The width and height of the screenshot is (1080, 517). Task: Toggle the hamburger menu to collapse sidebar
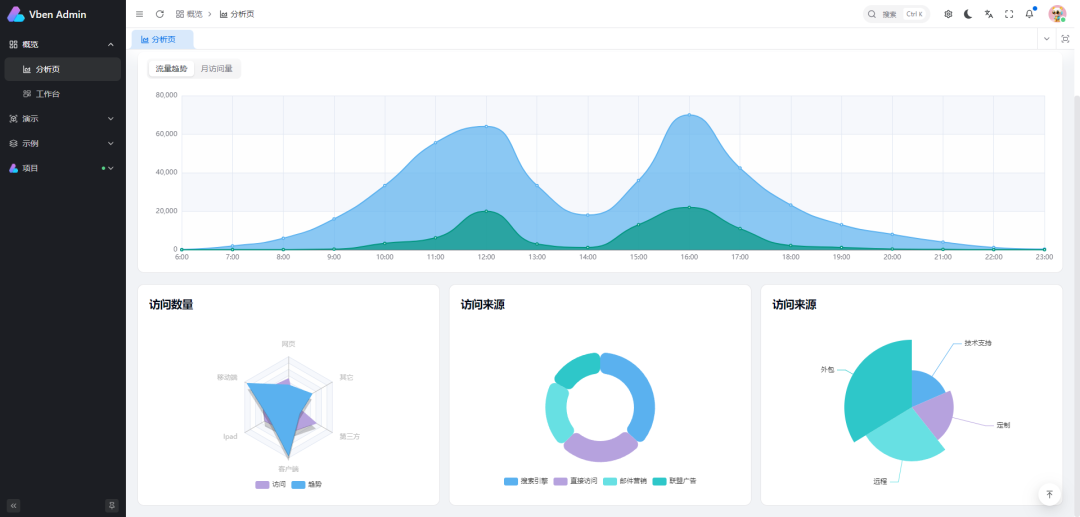tap(139, 14)
